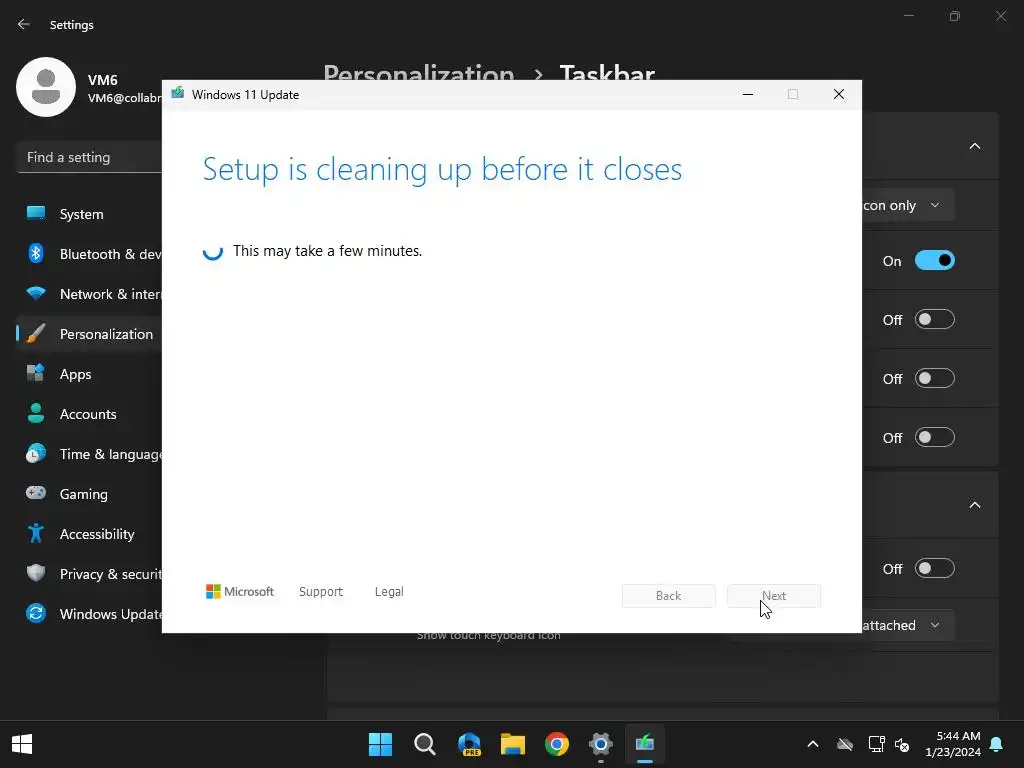Open Time & language clock icon
Image resolution: width=1024 pixels, height=768 pixels.
(x=36, y=453)
